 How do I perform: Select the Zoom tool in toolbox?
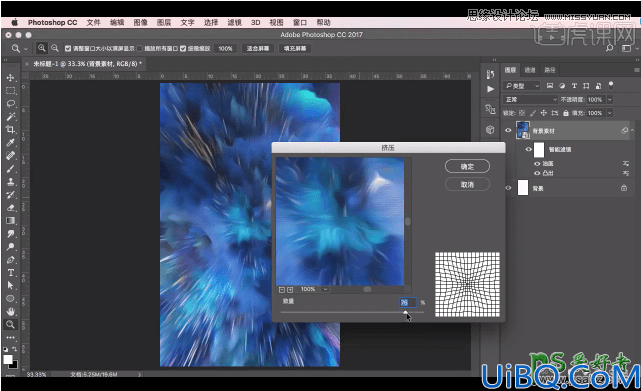pyautogui.click(x=11, y=325)
